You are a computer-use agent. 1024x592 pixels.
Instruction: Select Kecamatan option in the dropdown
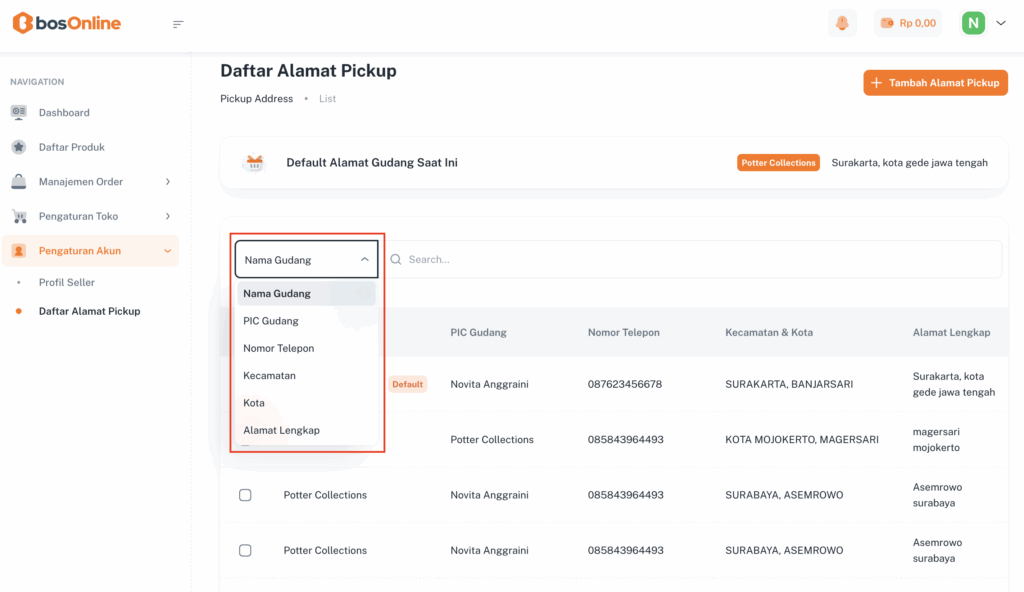click(269, 376)
